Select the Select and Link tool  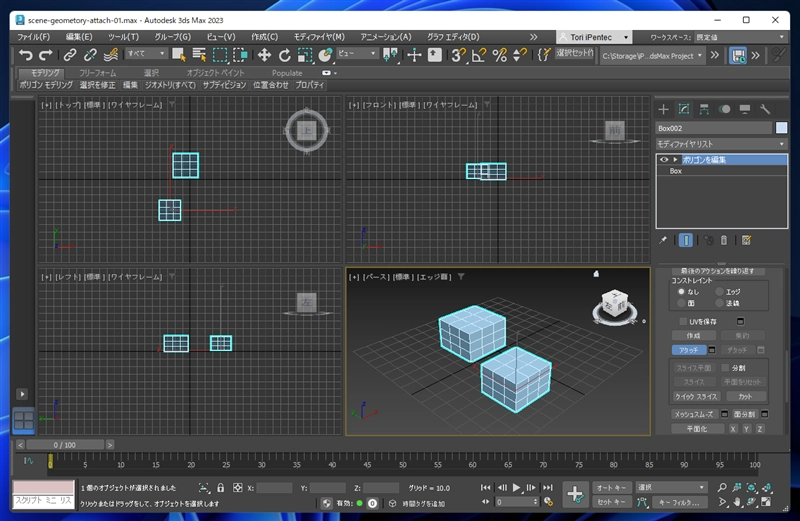(x=70, y=55)
